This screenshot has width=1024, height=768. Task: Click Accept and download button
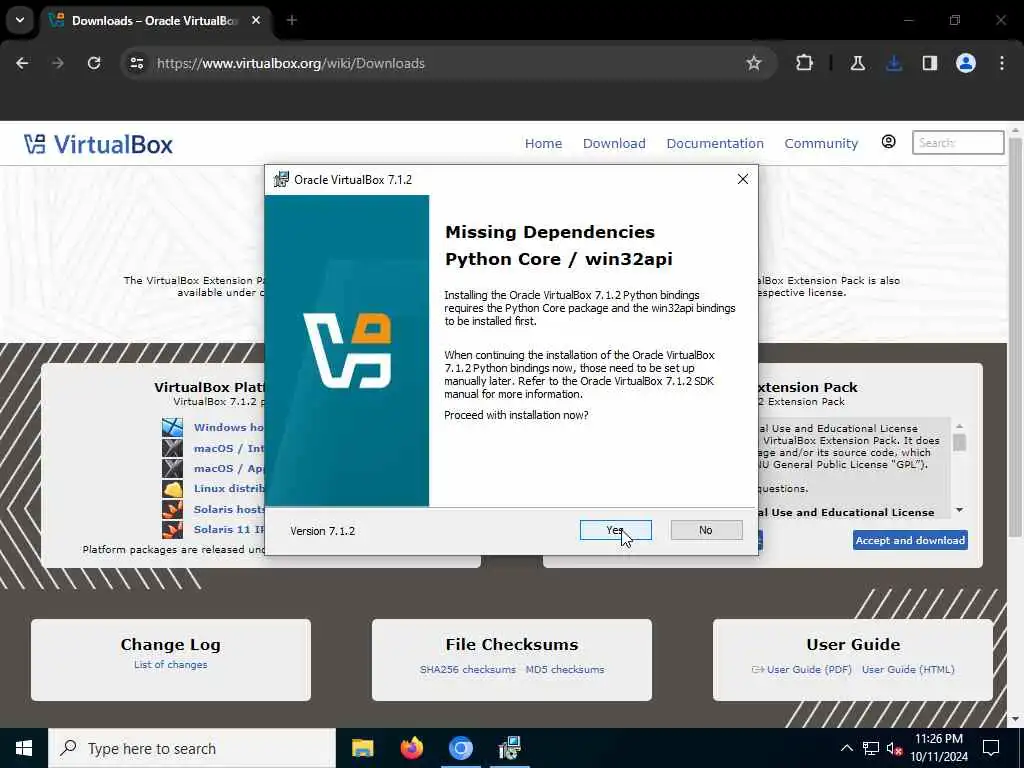click(910, 540)
